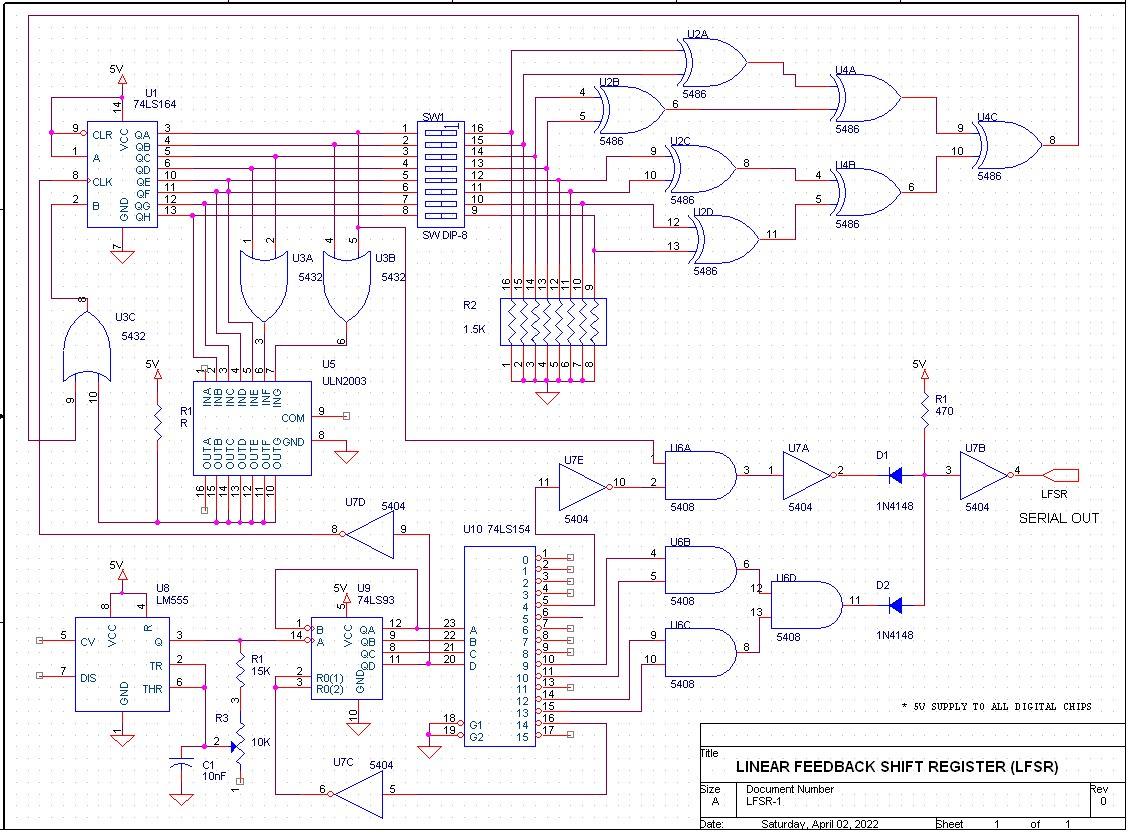Image resolution: width=1130 pixels, height=833 pixels.
Task: Click the 5V SUPPLY TO ALL DIGITAL CHIPS note
Action: tap(997, 707)
